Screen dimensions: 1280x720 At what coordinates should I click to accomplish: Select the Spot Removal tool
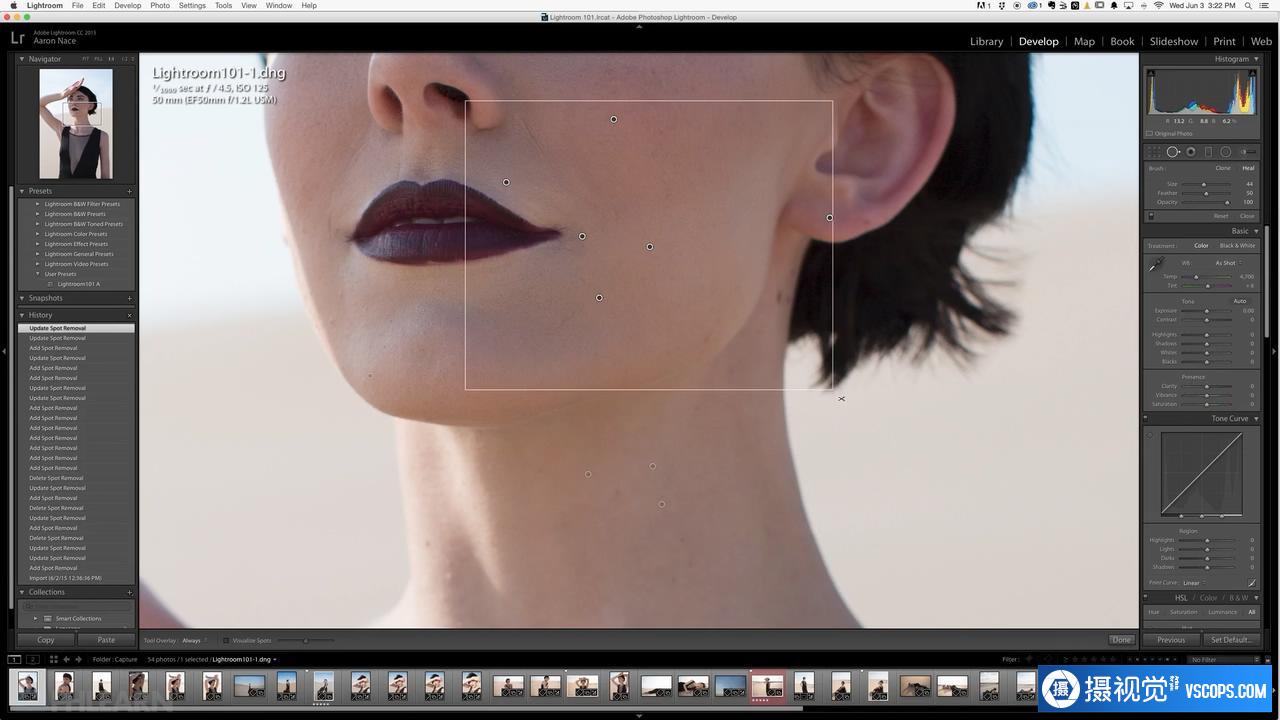(1173, 152)
